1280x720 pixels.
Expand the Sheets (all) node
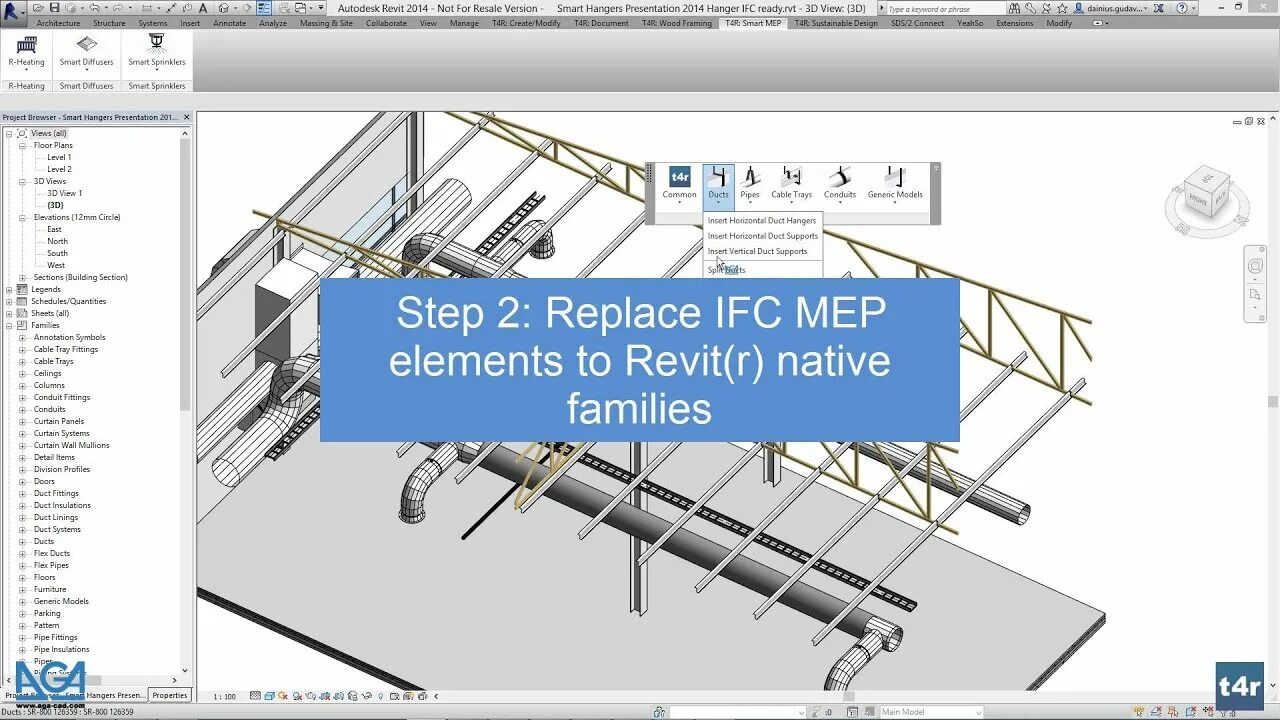pyautogui.click(x=10, y=313)
